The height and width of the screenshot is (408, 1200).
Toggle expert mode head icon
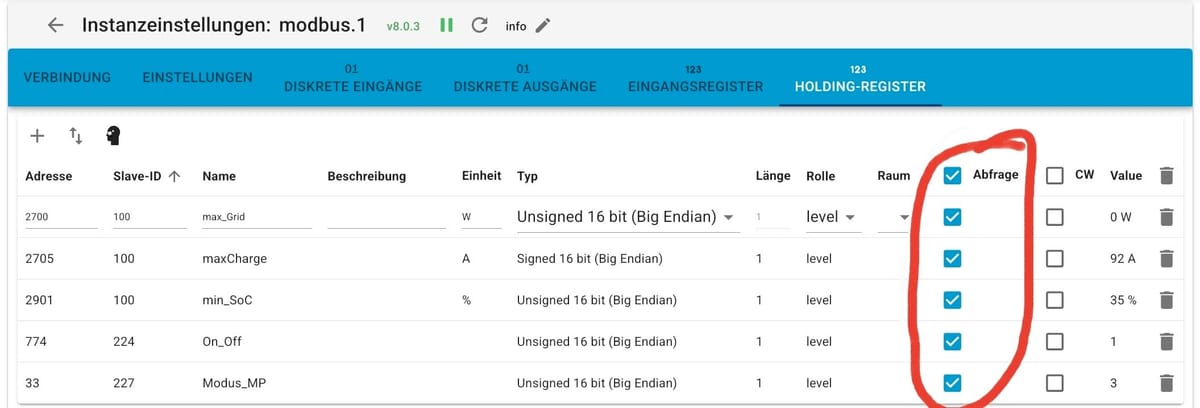coord(113,135)
